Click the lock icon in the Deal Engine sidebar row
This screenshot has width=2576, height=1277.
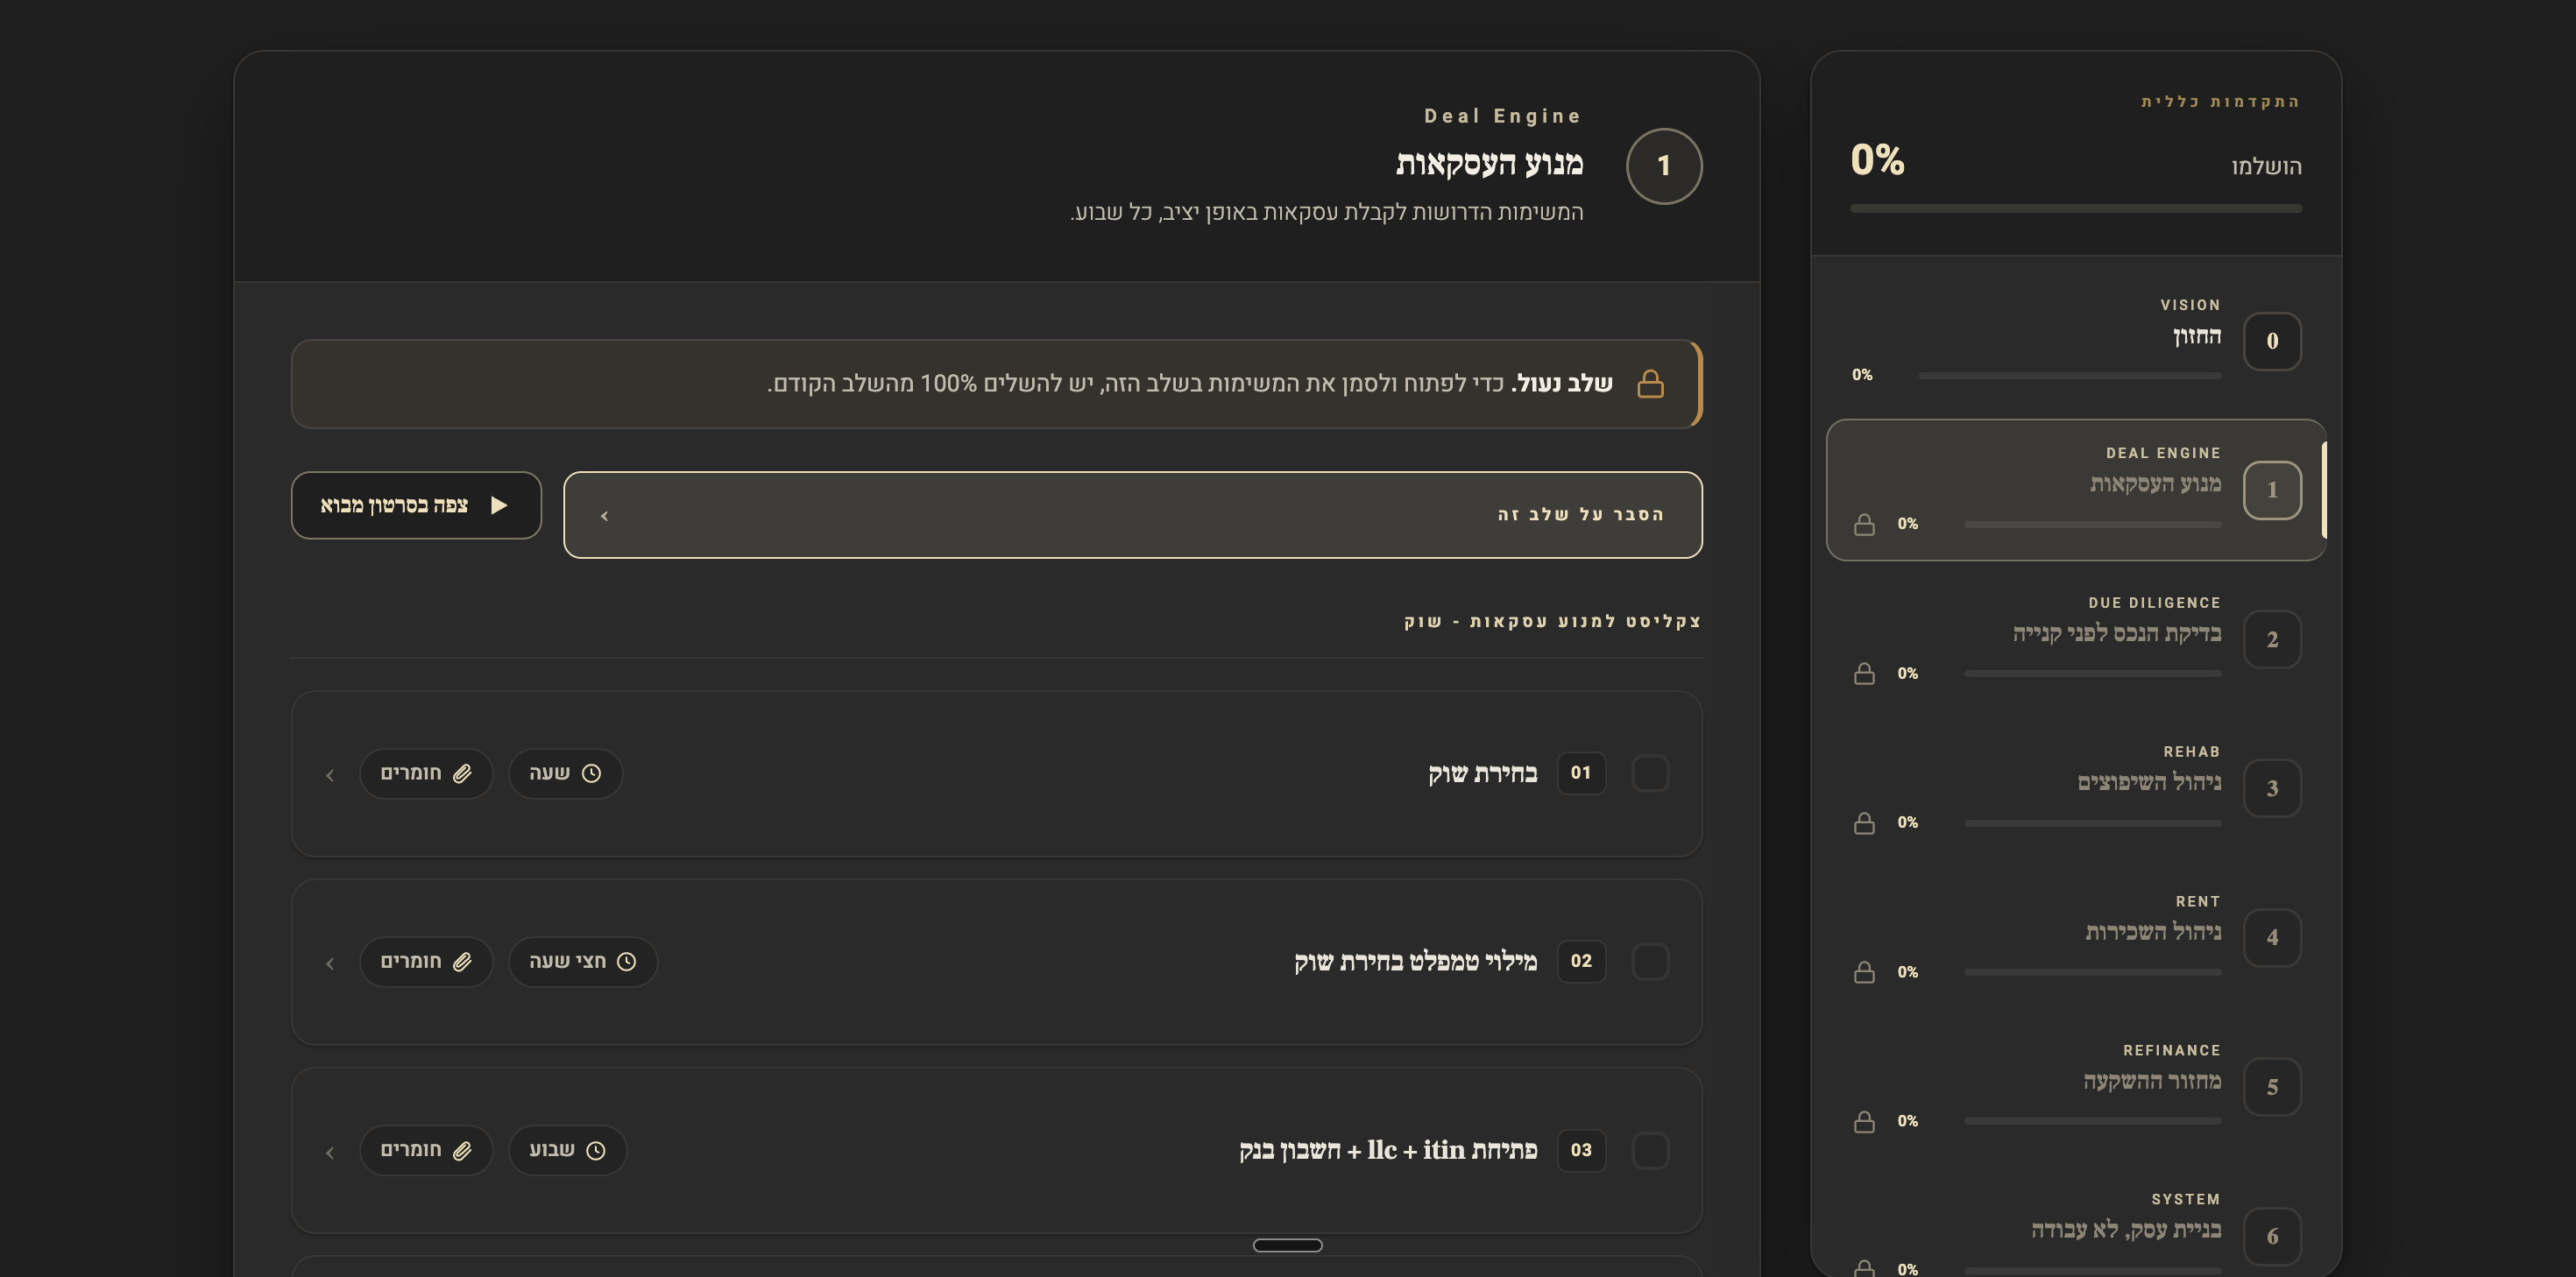click(1864, 524)
